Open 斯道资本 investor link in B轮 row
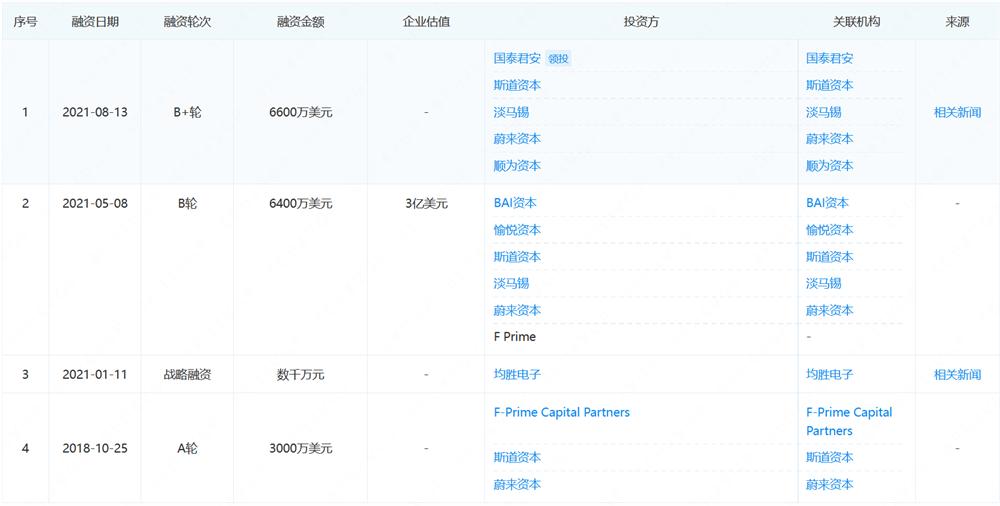The height and width of the screenshot is (506, 1000). pos(517,257)
